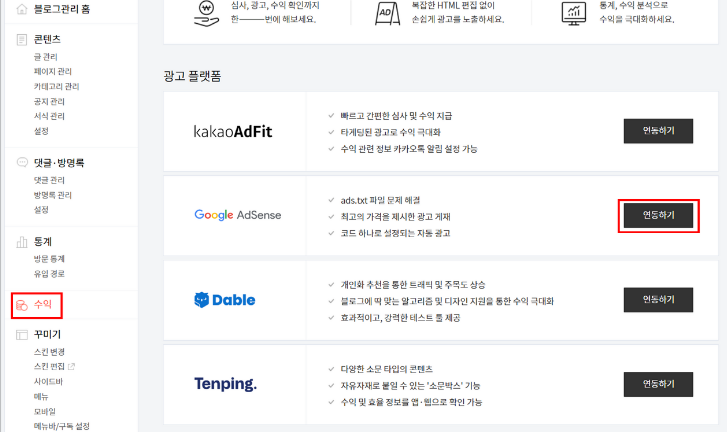Click the Dable logo
This screenshot has height=432, width=727.
(x=224, y=300)
